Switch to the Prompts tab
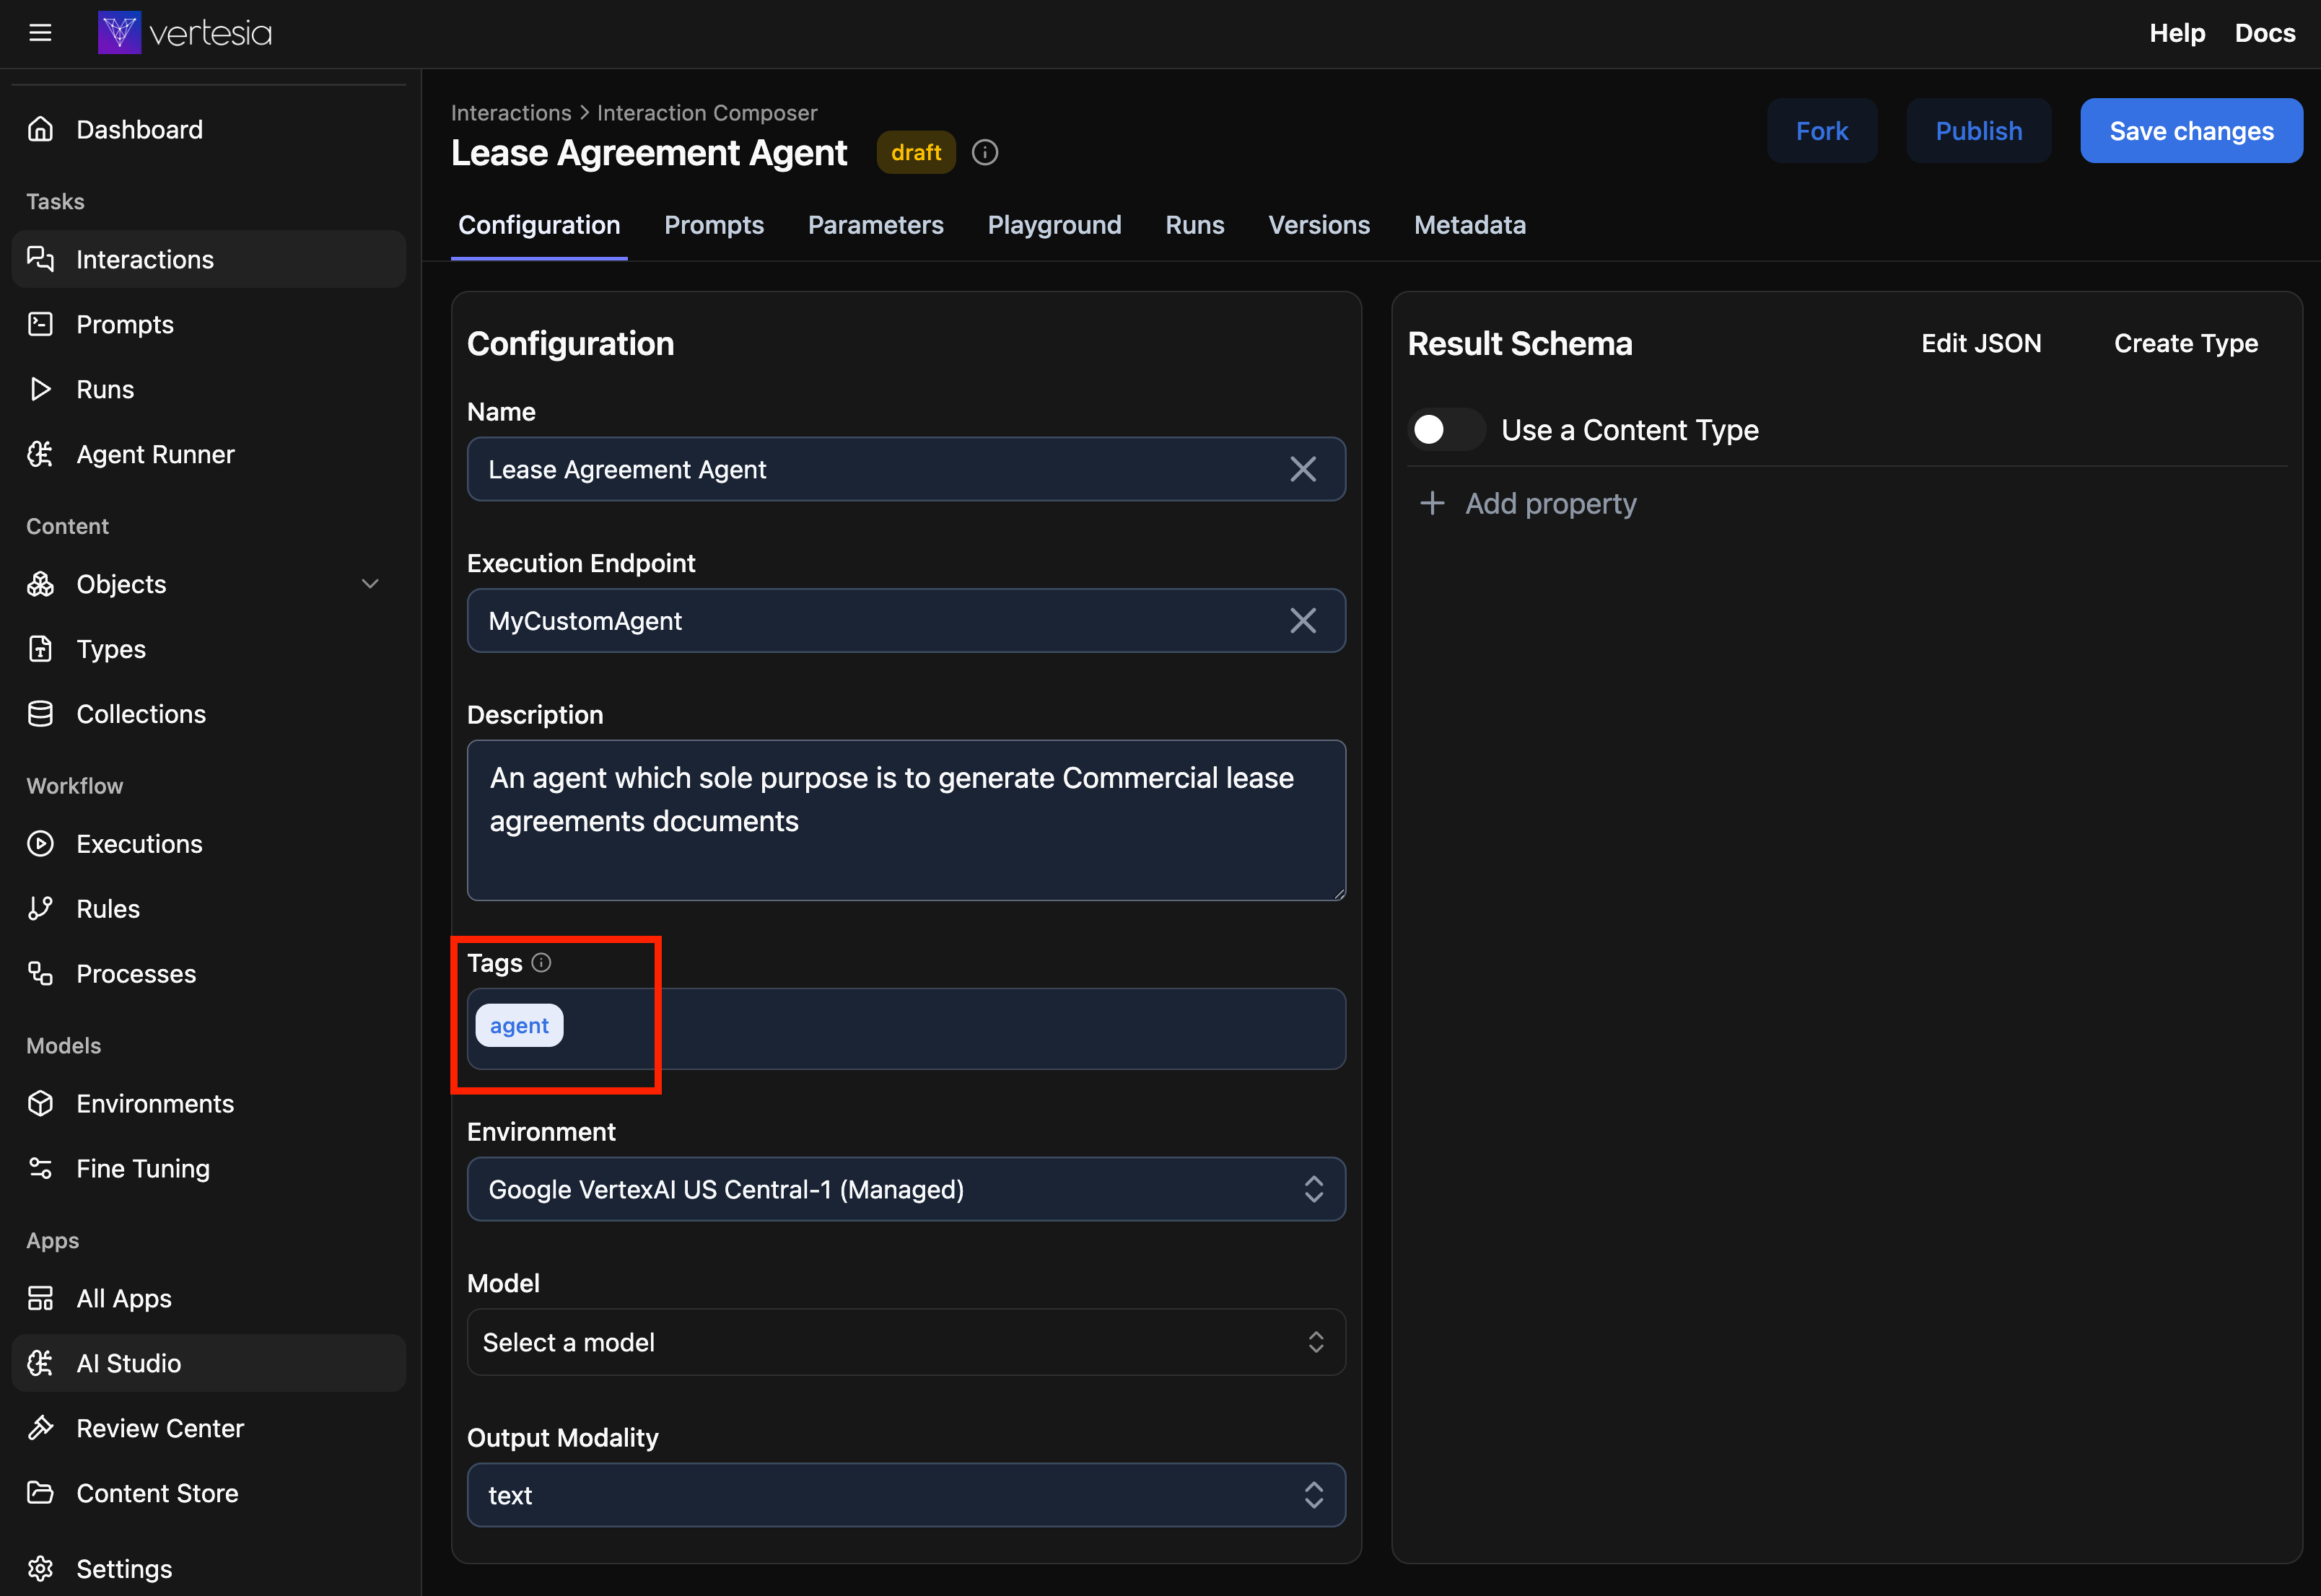Image resolution: width=2321 pixels, height=1596 pixels. pos(714,225)
